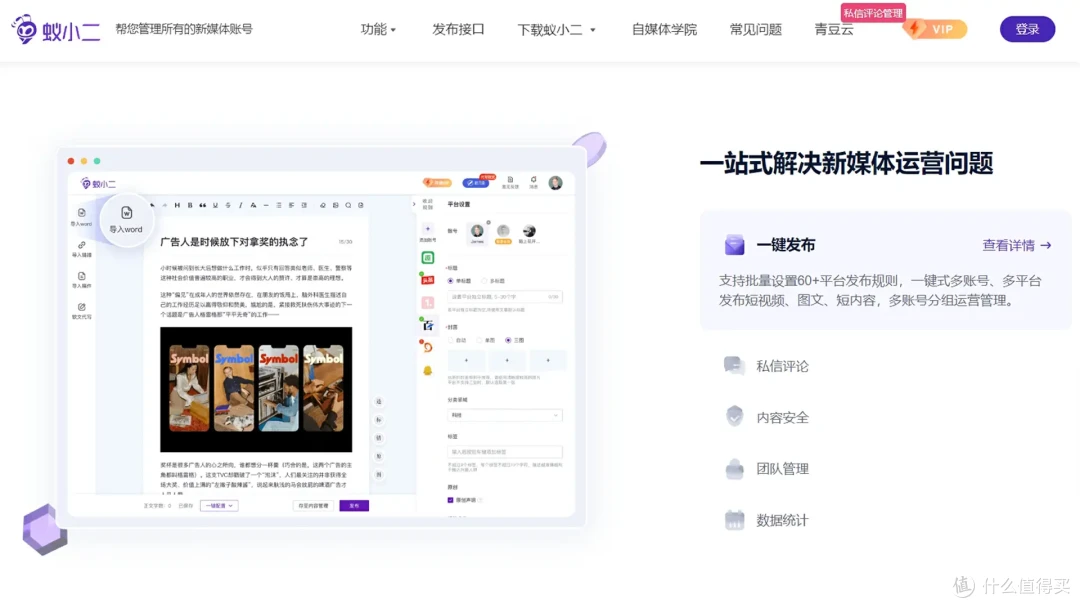The width and height of the screenshot is (1080, 608).
Task: Open the 青豆云 menu item
Action: [x=833, y=30]
